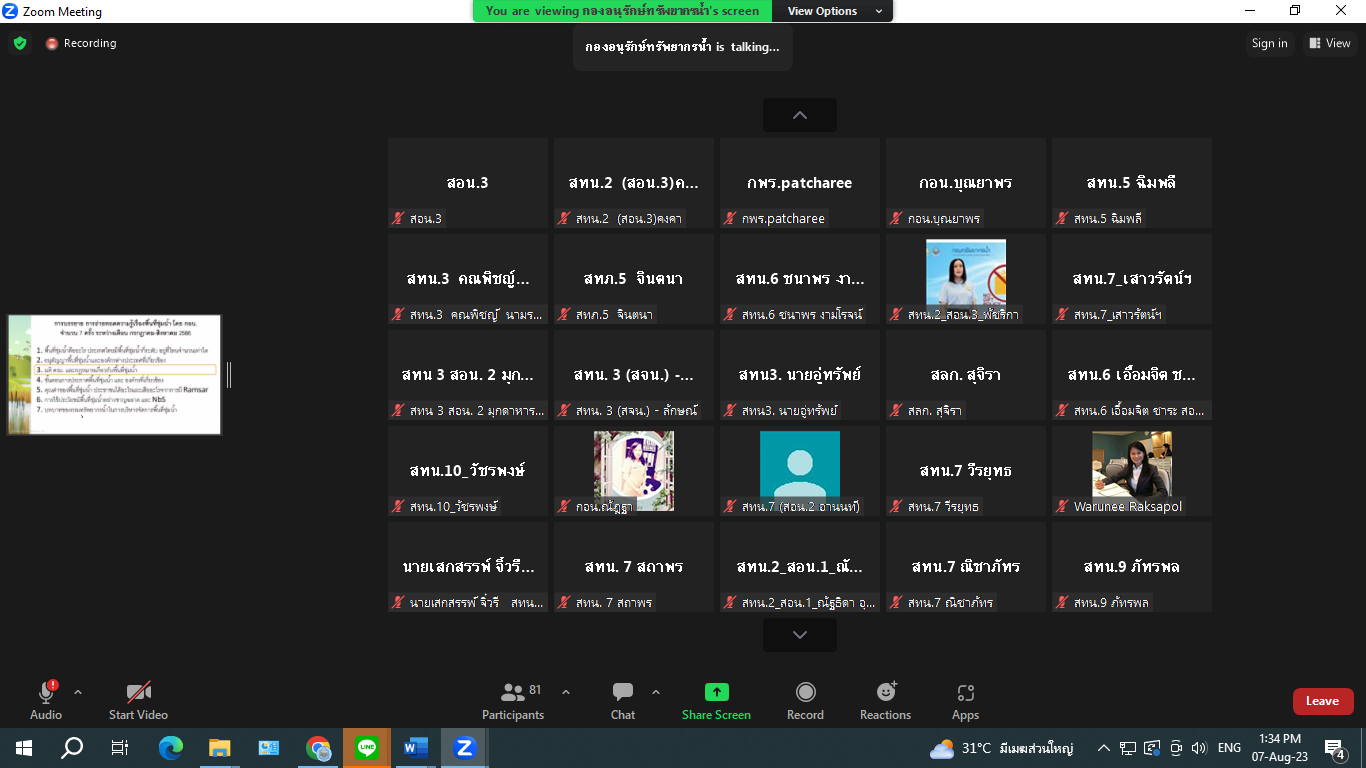Start recording with the Record button
The height and width of the screenshot is (768, 1366).
[x=805, y=701]
